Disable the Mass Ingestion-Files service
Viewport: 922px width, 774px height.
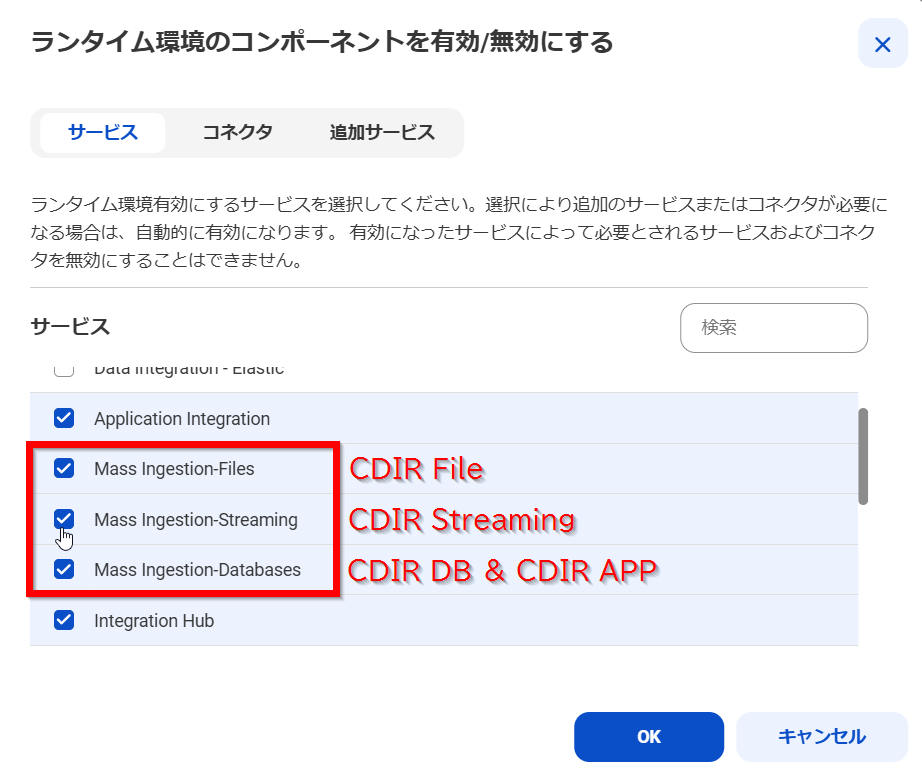tap(64, 468)
